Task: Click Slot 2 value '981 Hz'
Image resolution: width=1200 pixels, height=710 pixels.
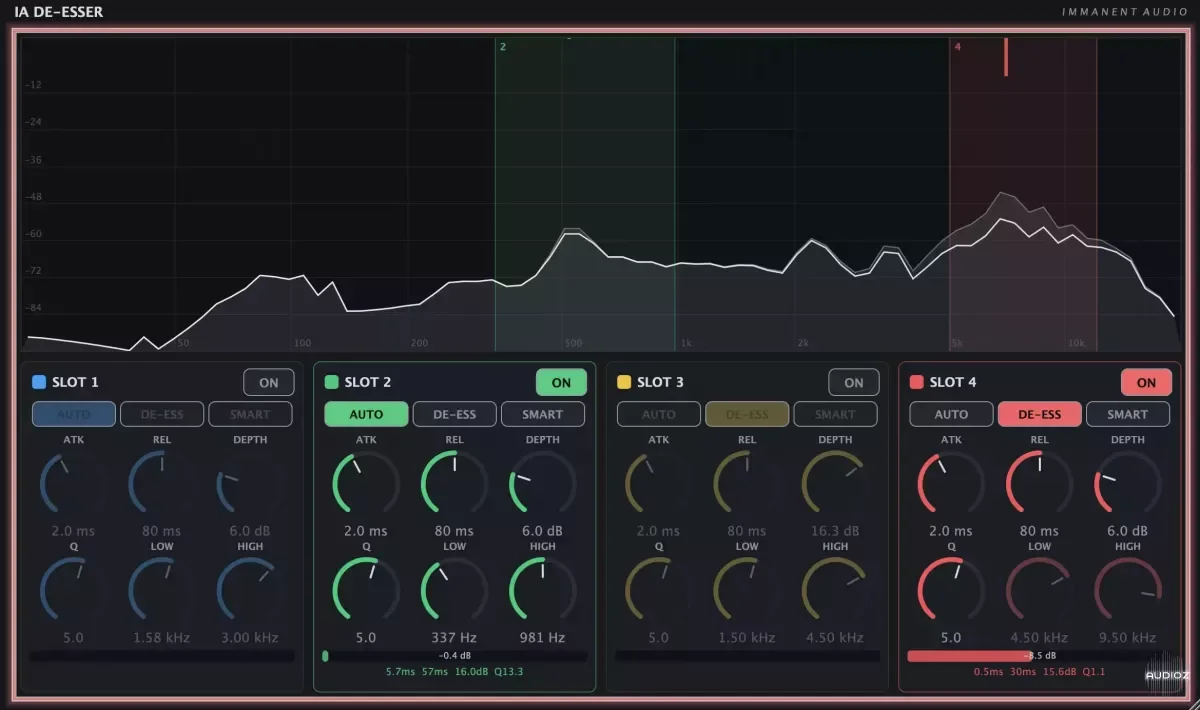Action: 543,637
